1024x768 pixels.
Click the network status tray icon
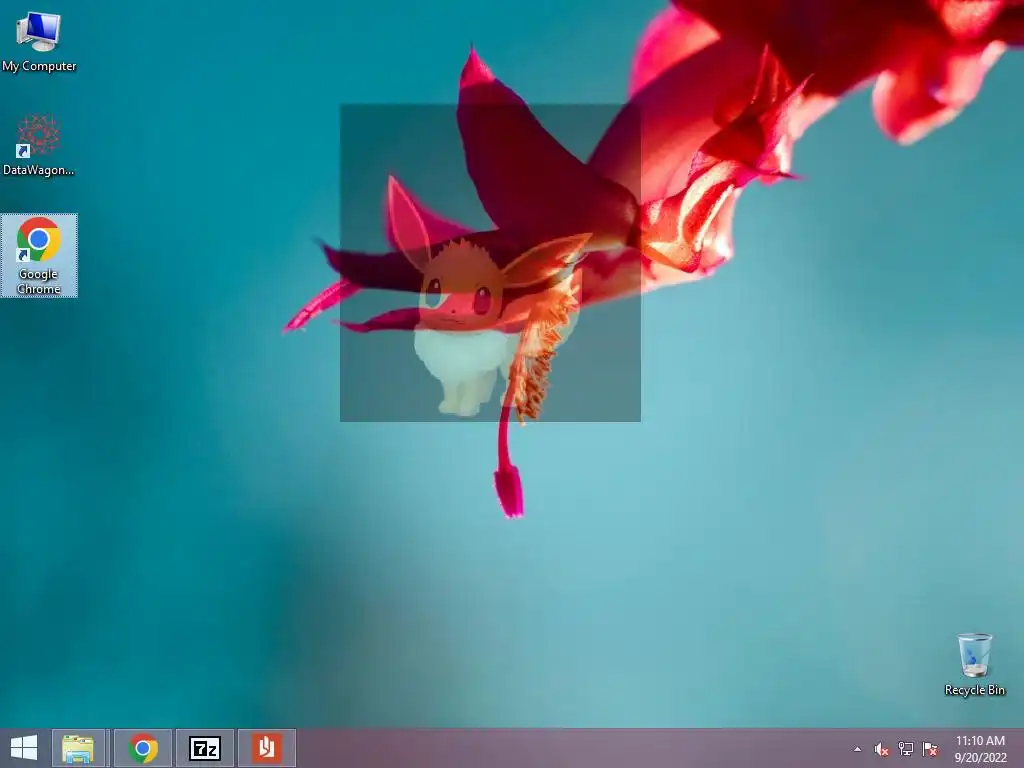905,749
